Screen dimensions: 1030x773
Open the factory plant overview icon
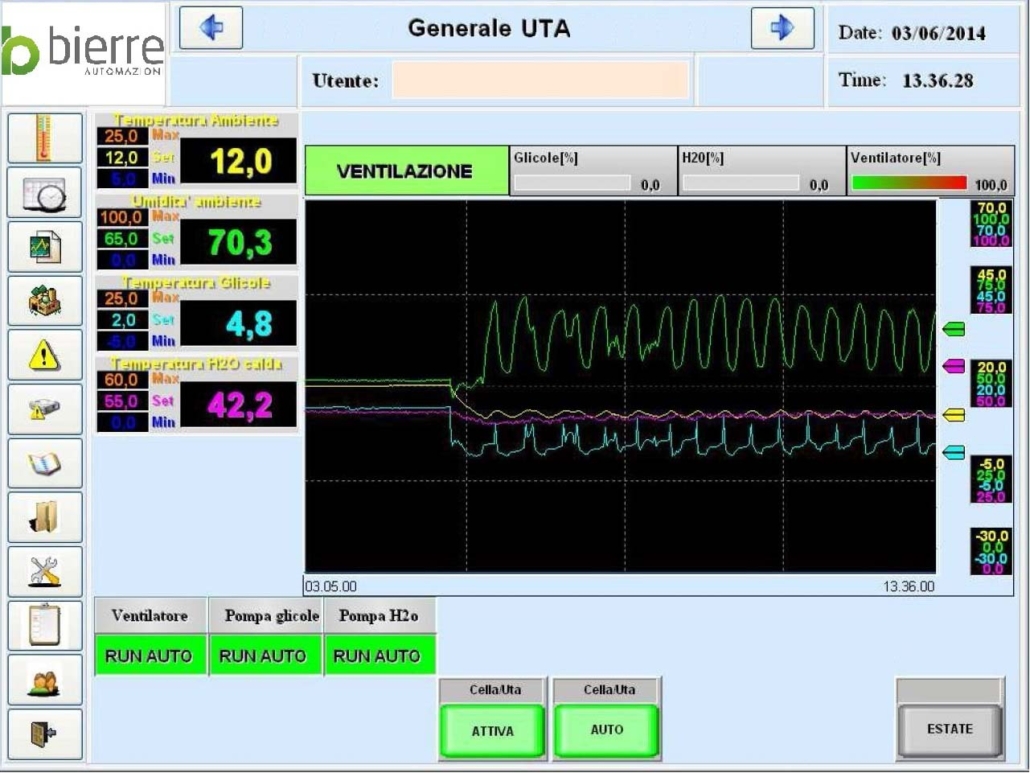pos(44,300)
